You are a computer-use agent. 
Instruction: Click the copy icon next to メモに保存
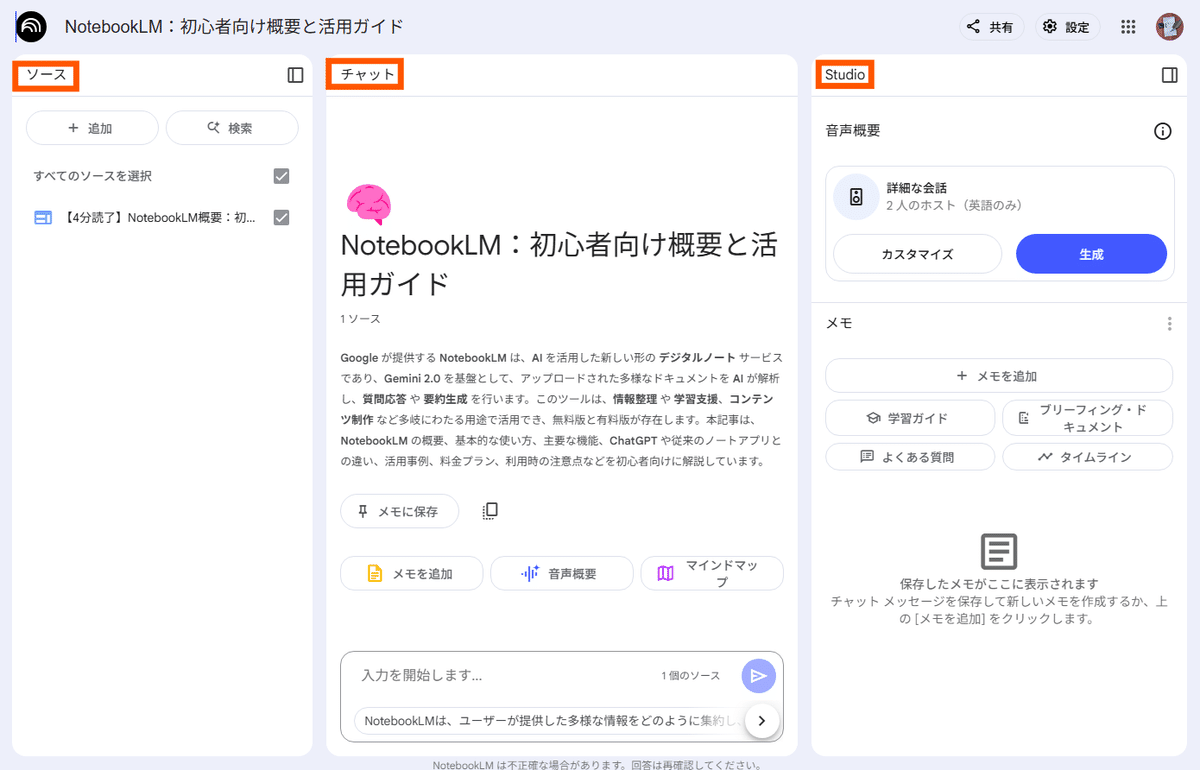click(489, 510)
